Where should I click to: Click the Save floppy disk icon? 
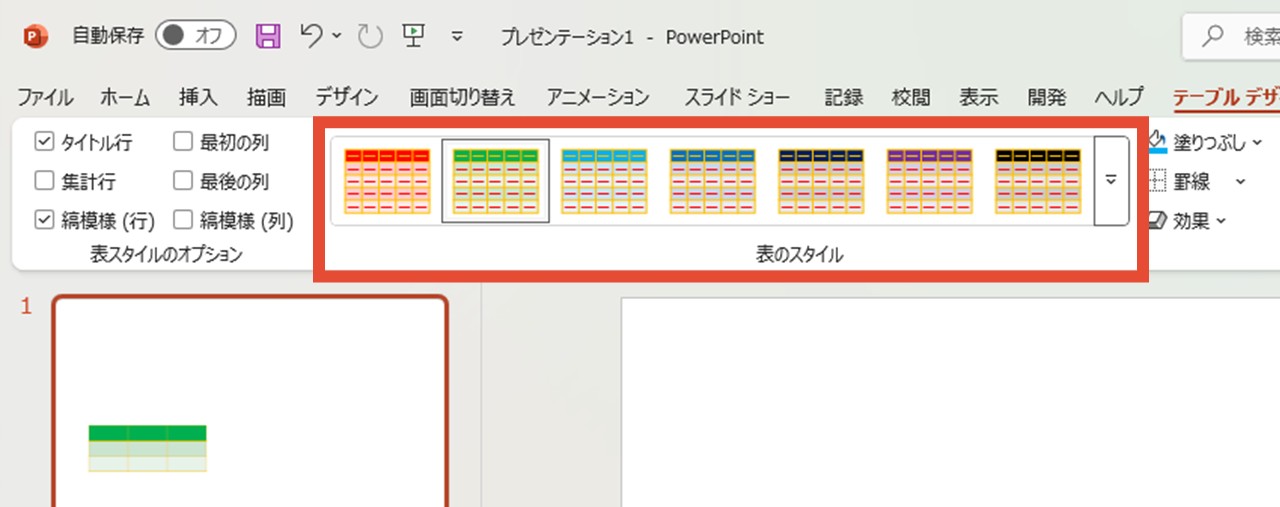pos(268,37)
